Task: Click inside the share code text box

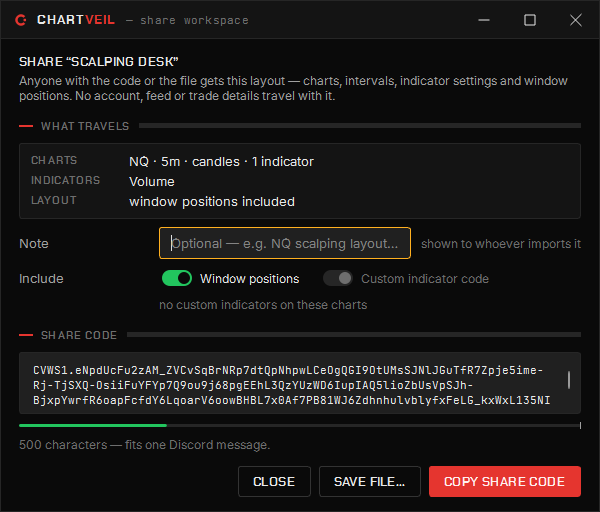Action: tap(300, 383)
